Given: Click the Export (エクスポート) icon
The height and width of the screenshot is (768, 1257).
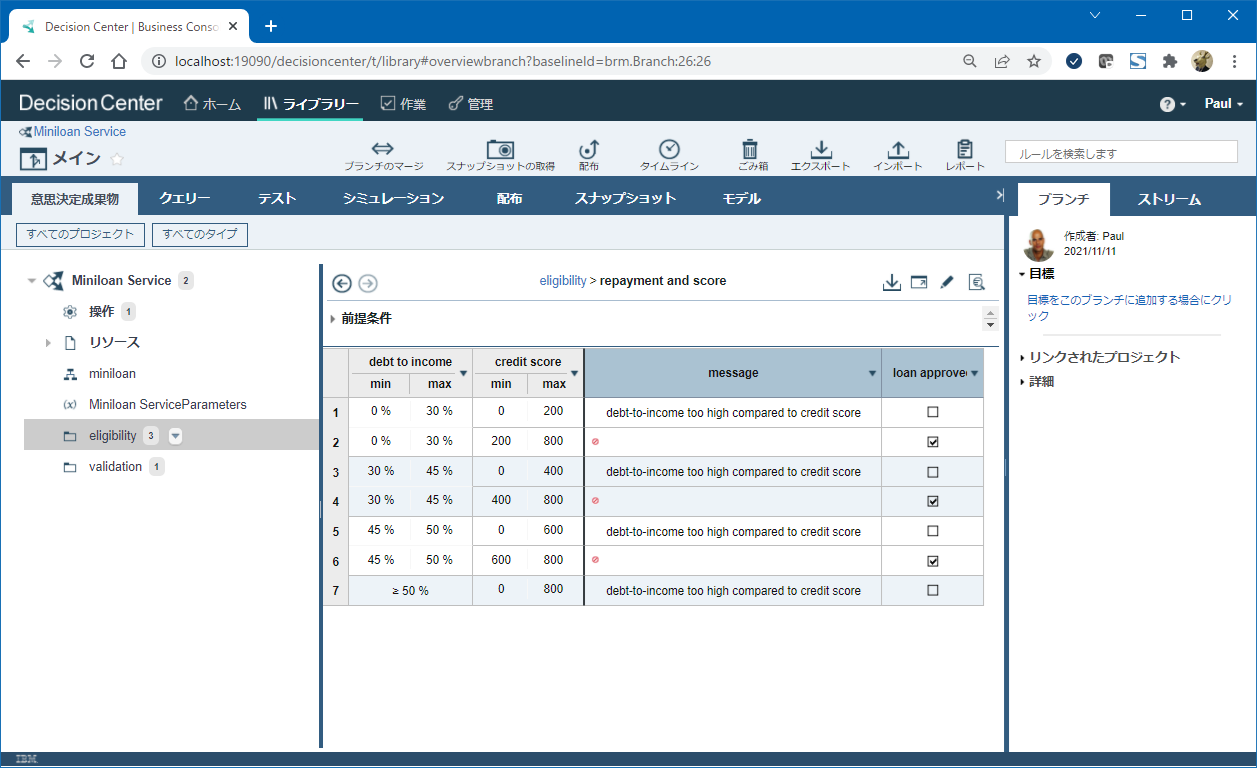Looking at the screenshot, I should point(820,149).
